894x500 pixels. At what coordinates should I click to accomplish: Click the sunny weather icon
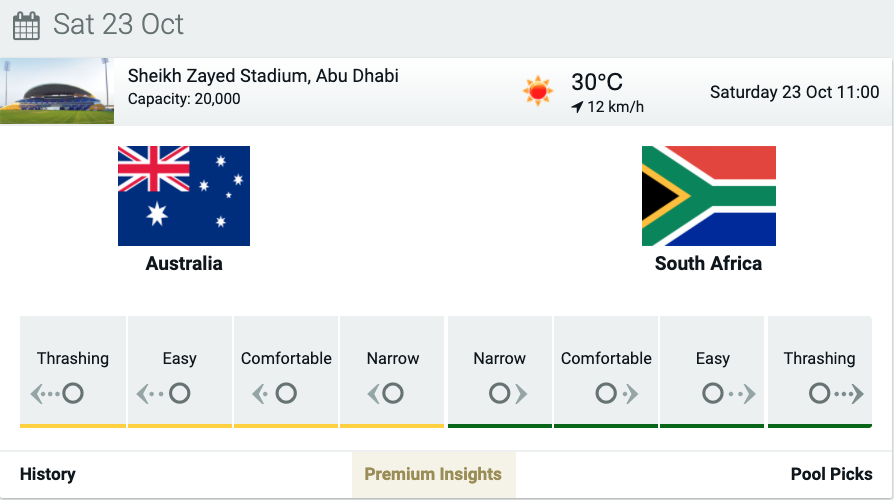[538, 91]
